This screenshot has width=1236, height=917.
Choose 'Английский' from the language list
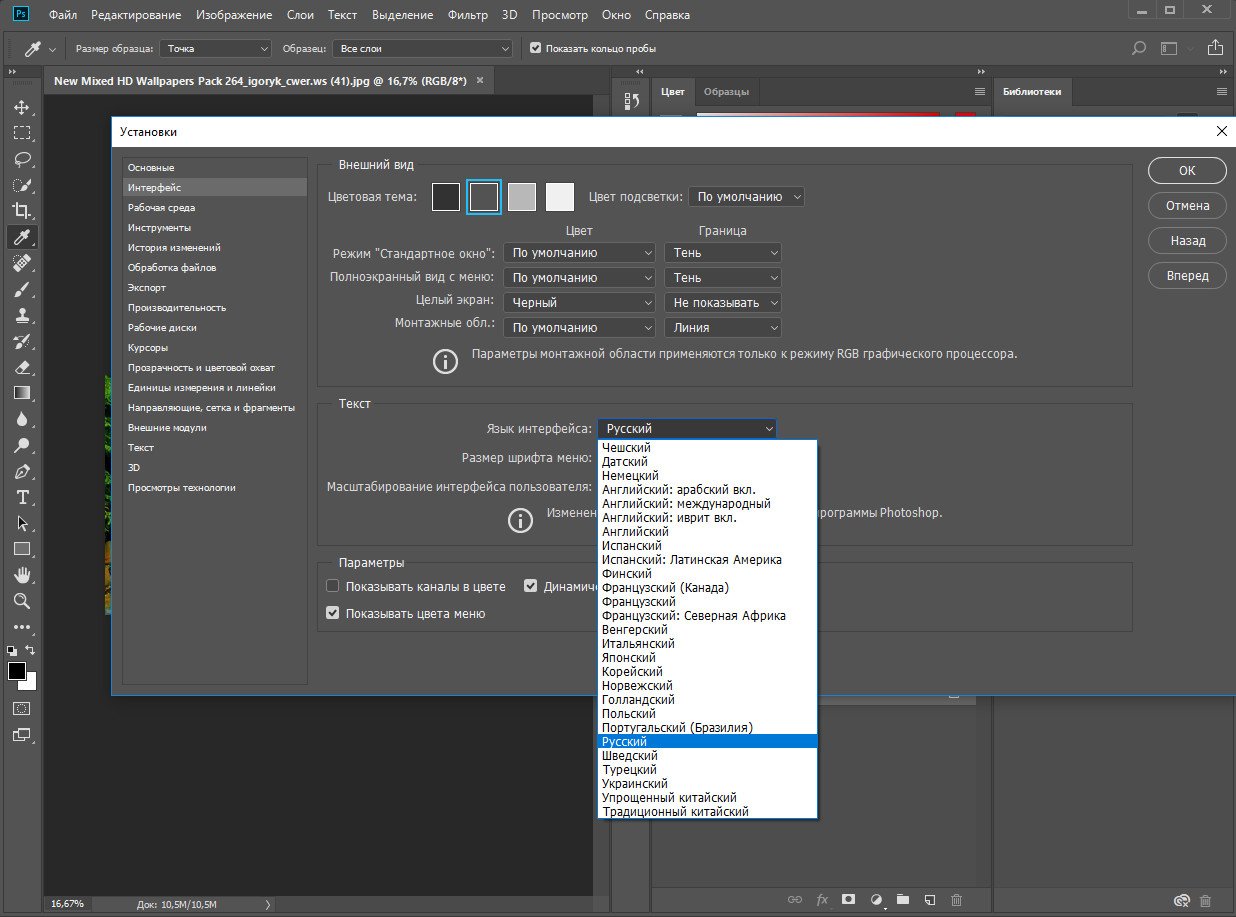pos(635,532)
